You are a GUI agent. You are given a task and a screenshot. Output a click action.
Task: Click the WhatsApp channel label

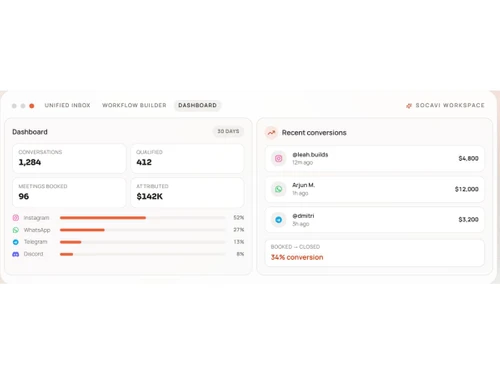pos(37,230)
